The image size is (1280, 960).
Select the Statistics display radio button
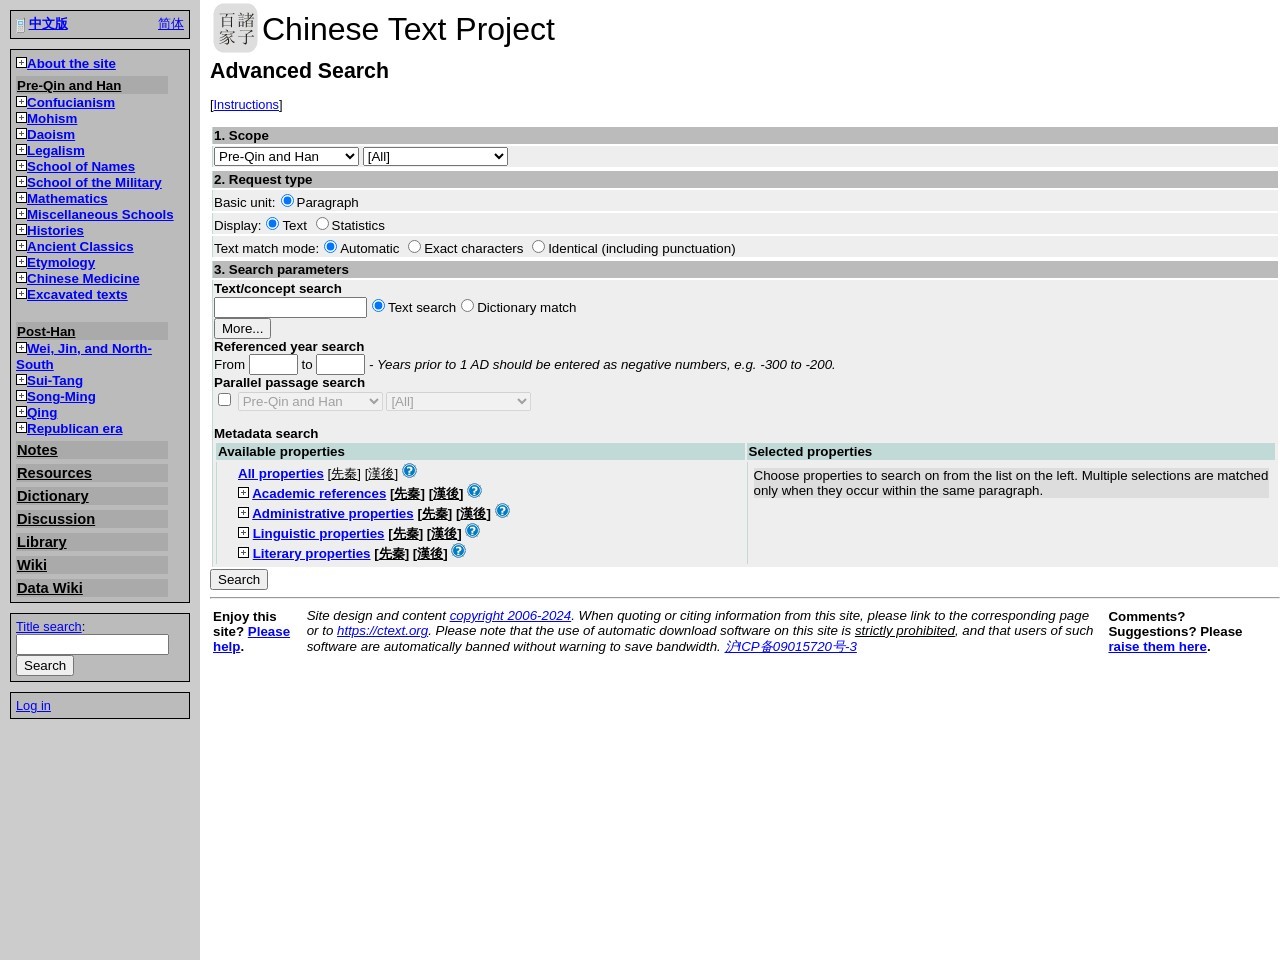[322, 224]
